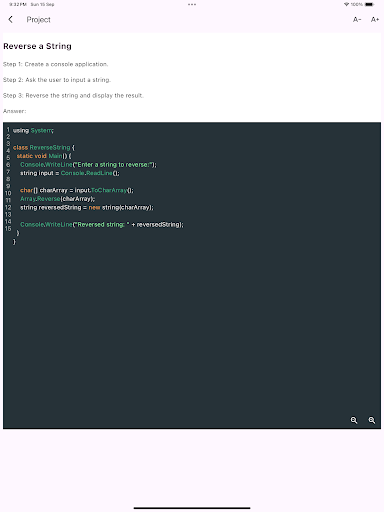Click the using System code line

(x=33, y=130)
